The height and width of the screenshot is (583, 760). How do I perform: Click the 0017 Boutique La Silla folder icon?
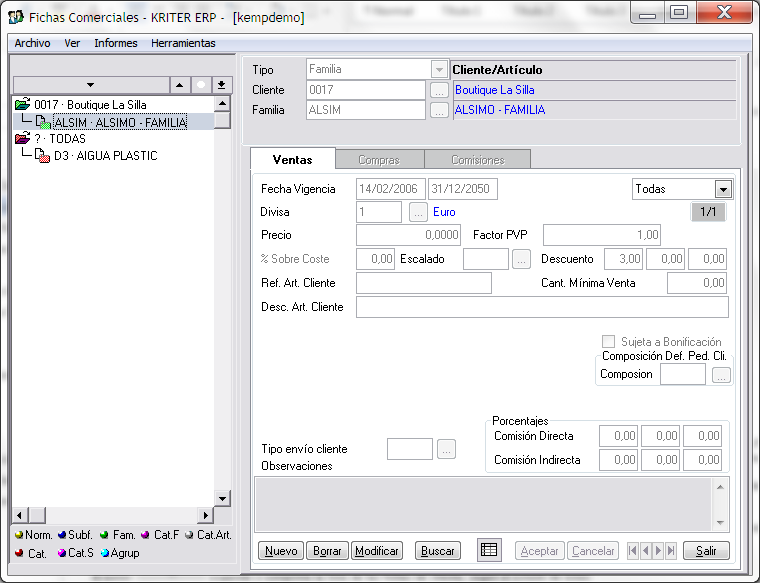coord(22,104)
